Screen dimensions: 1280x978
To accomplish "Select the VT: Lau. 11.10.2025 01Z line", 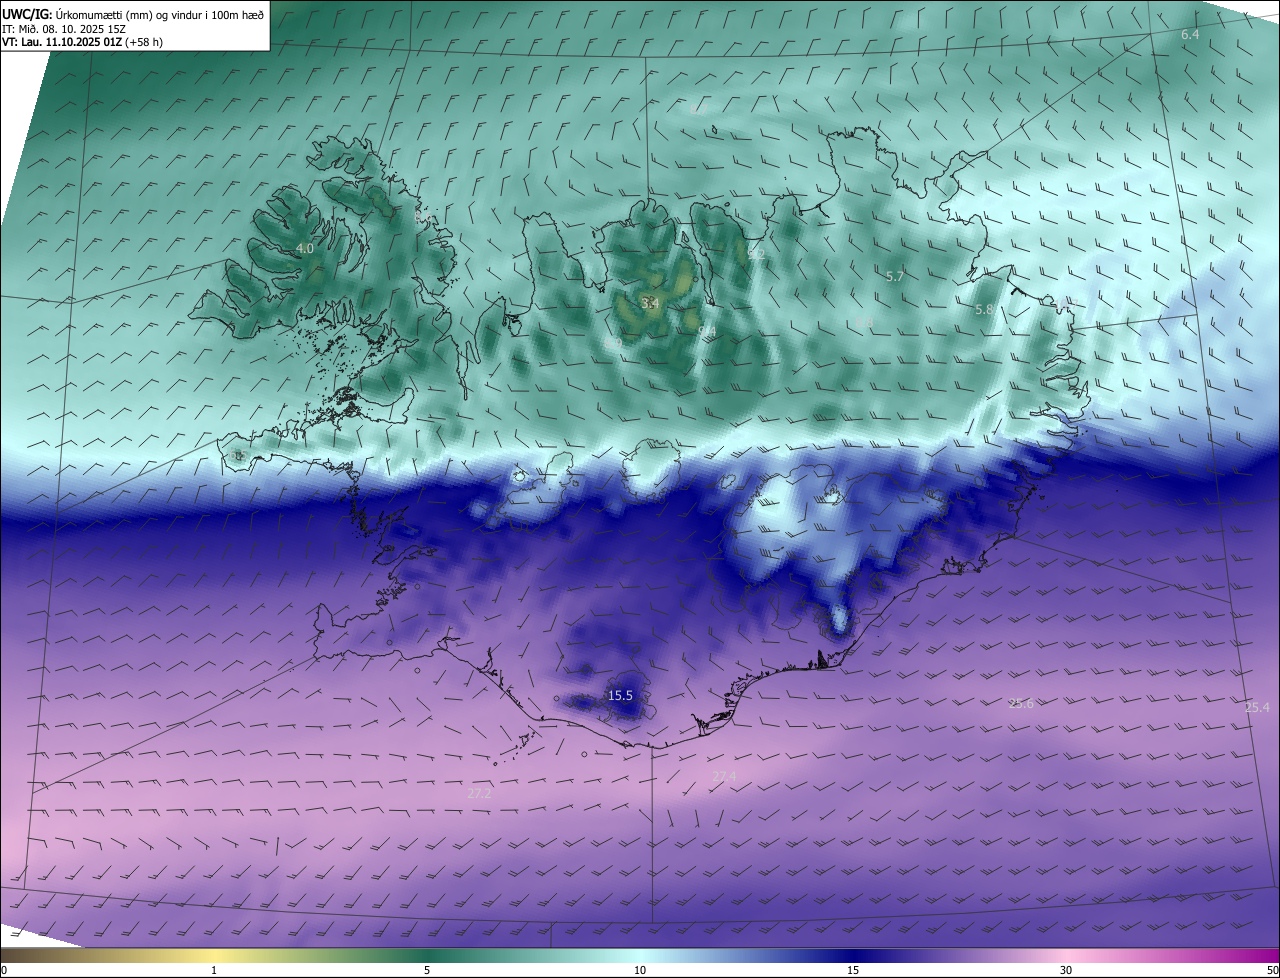I will 83,42.
